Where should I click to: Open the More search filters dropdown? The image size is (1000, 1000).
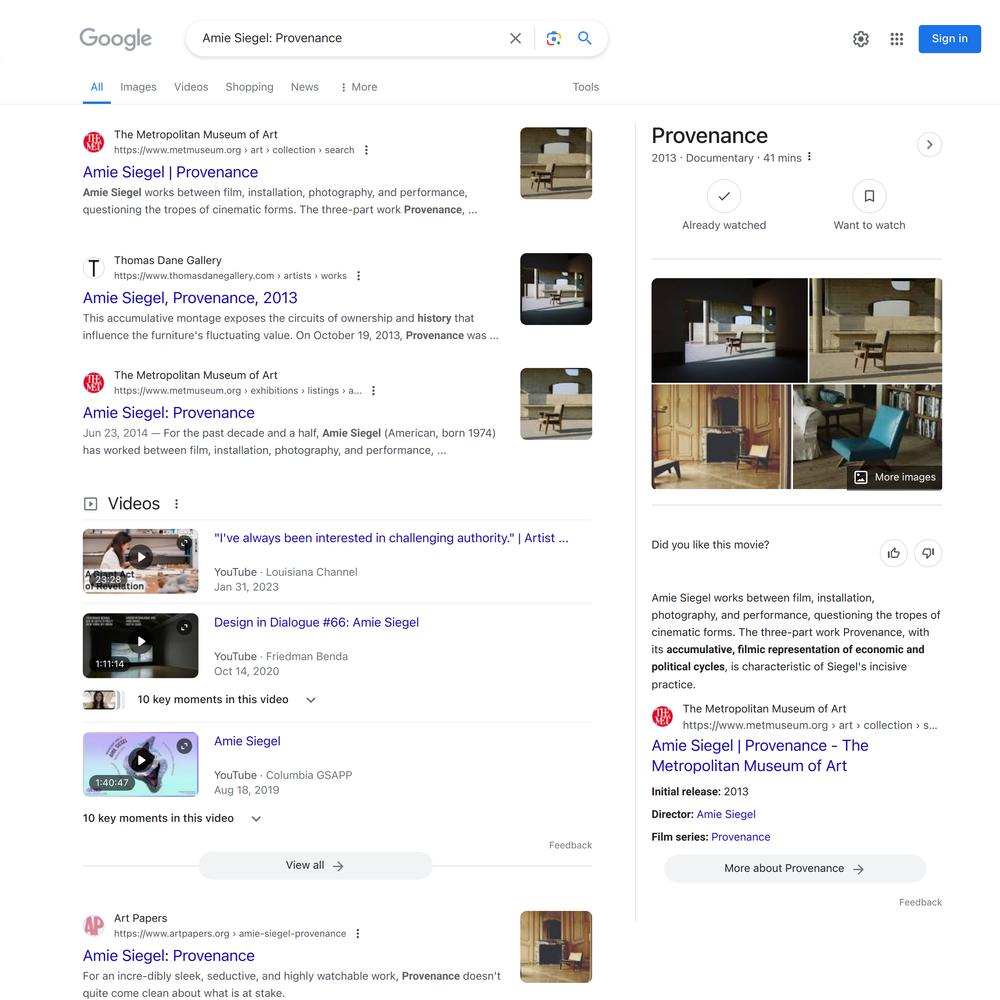click(358, 87)
